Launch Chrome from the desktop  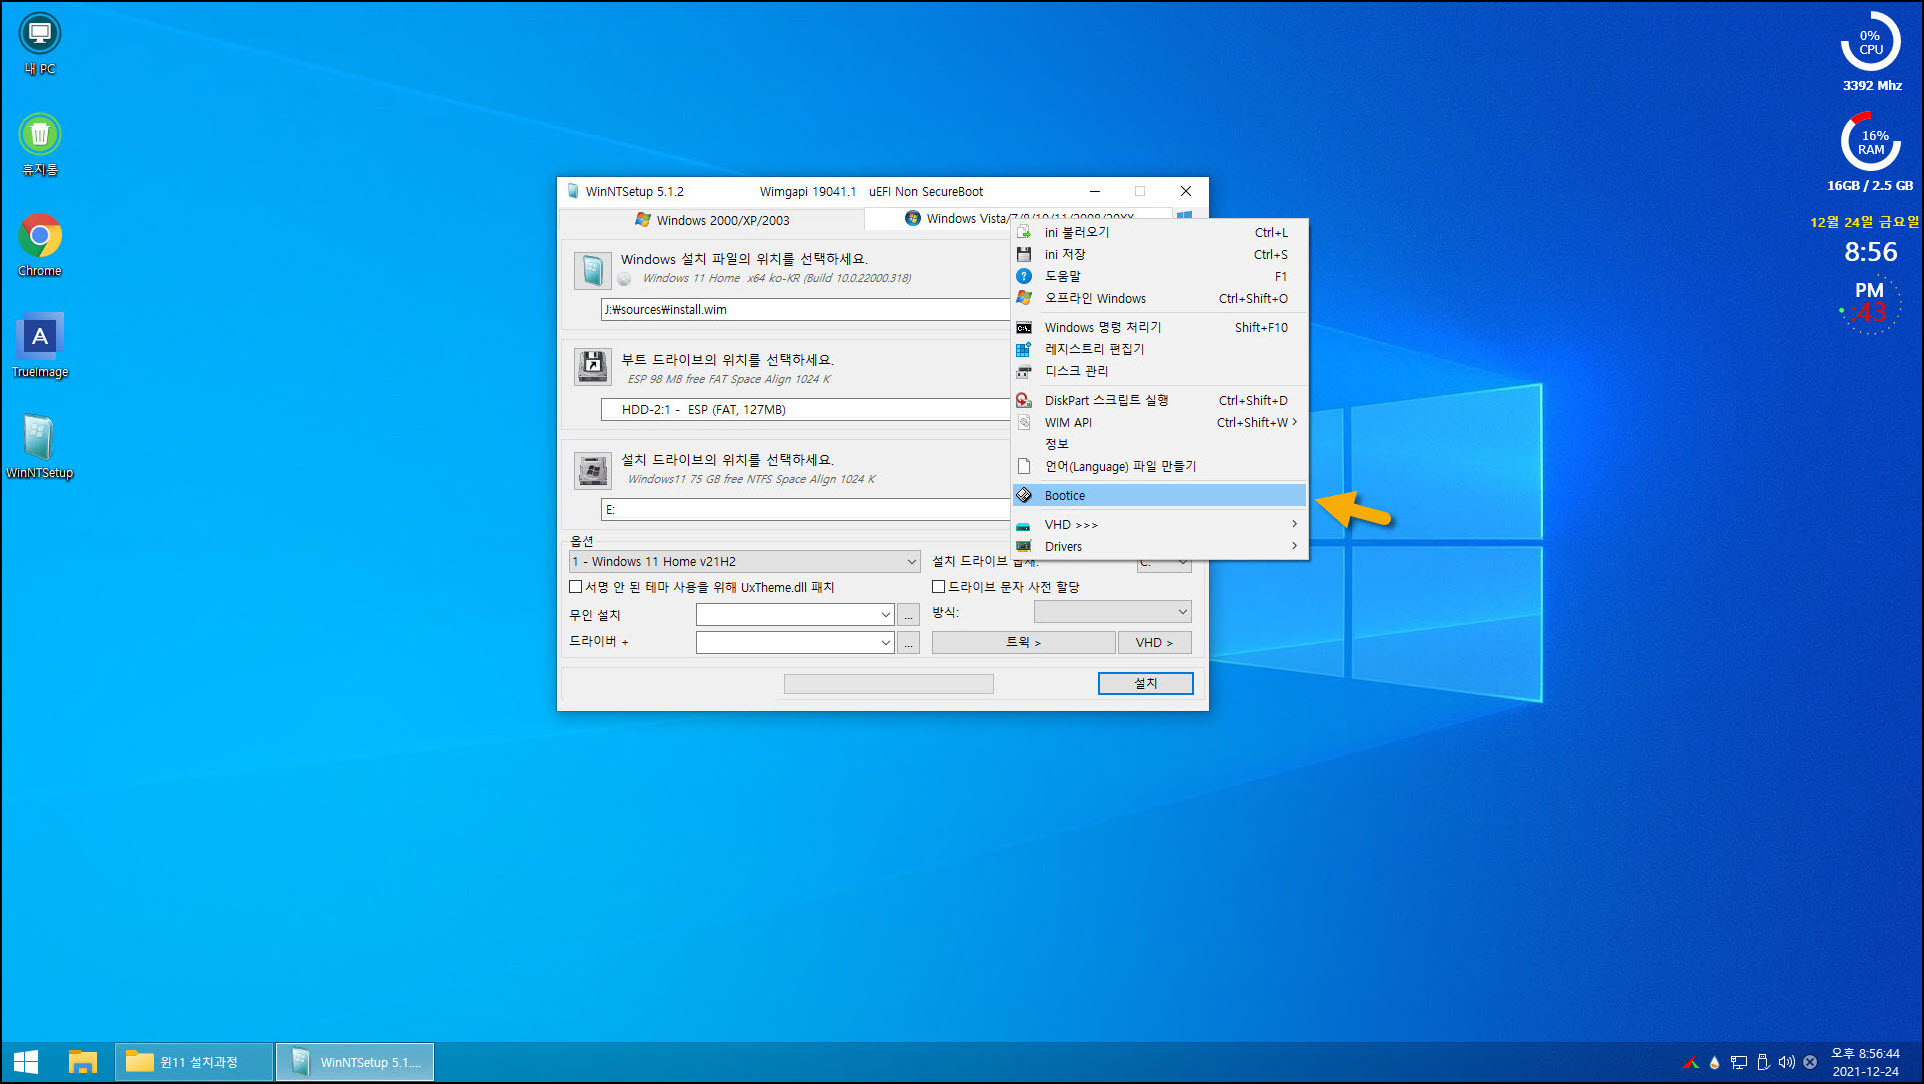coord(40,246)
